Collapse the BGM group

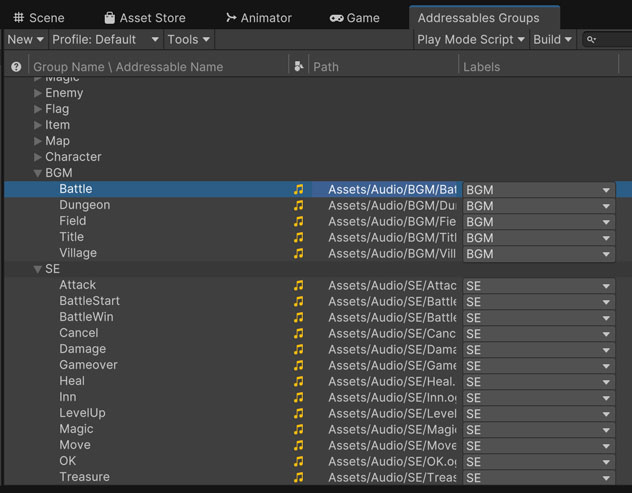coord(38,173)
